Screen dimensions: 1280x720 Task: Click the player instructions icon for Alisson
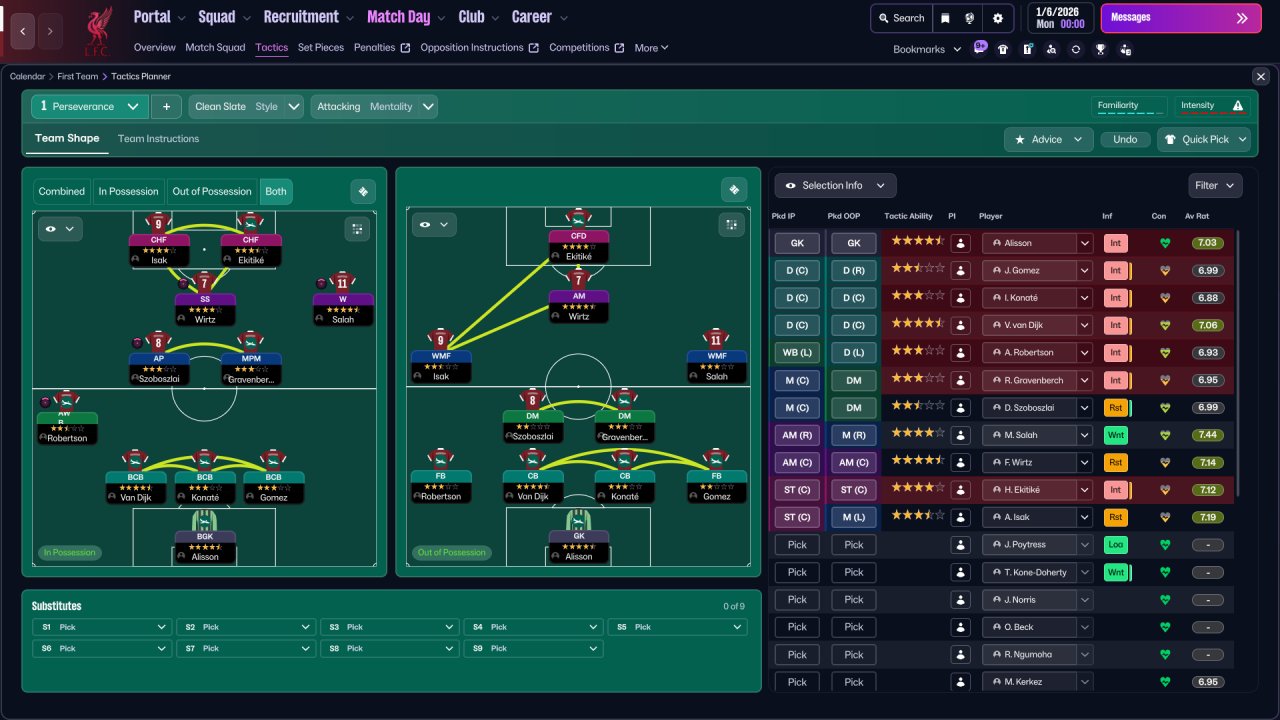961,243
